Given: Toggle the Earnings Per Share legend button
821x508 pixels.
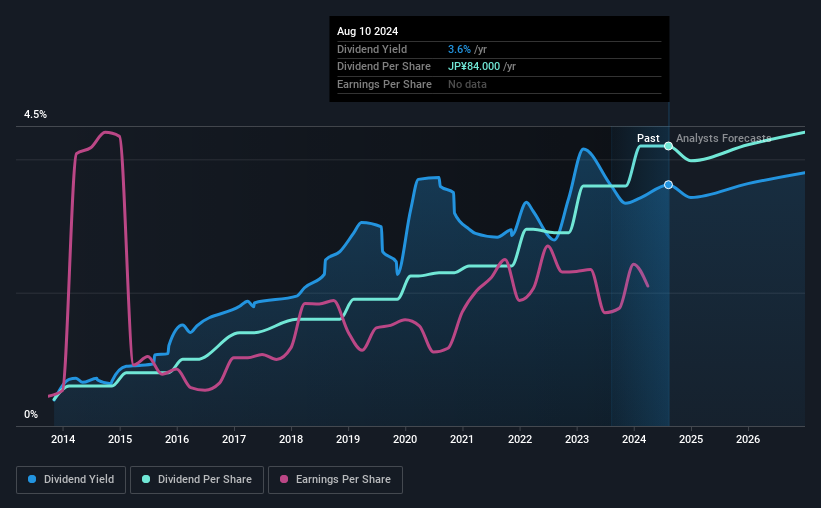Looking at the screenshot, I should [335, 480].
